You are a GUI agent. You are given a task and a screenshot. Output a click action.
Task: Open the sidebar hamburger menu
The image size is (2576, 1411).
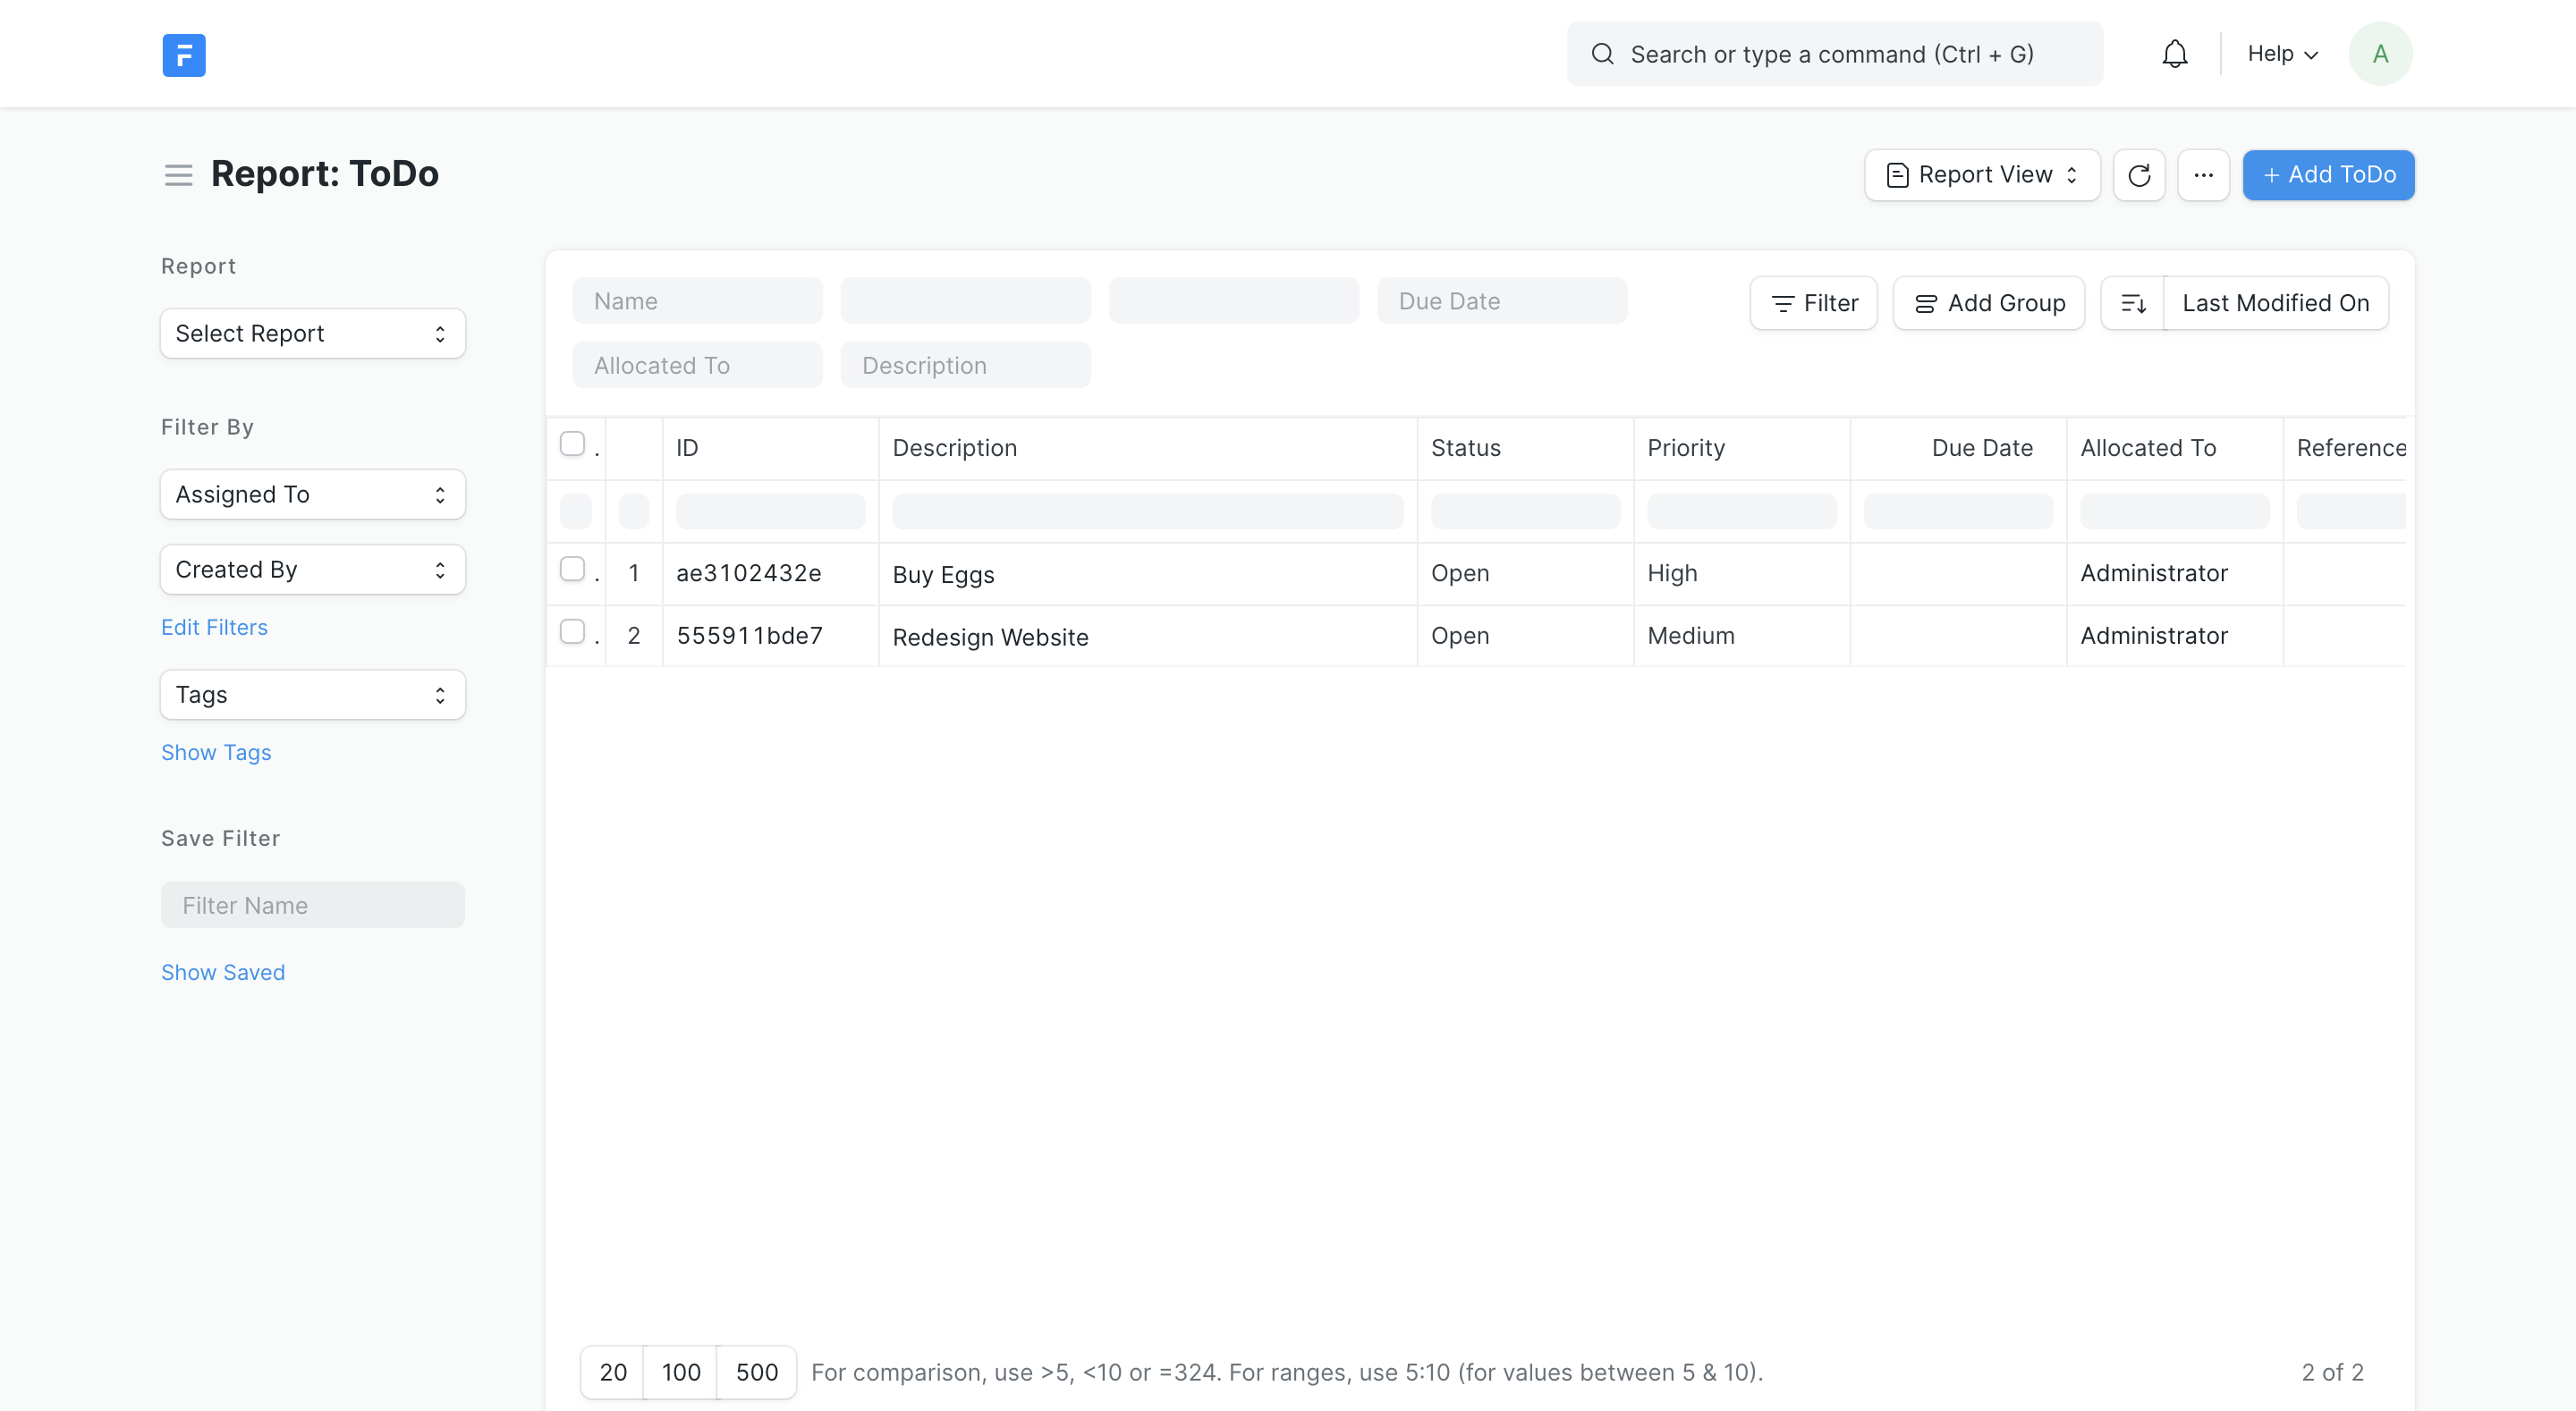(x=178, y=175)
